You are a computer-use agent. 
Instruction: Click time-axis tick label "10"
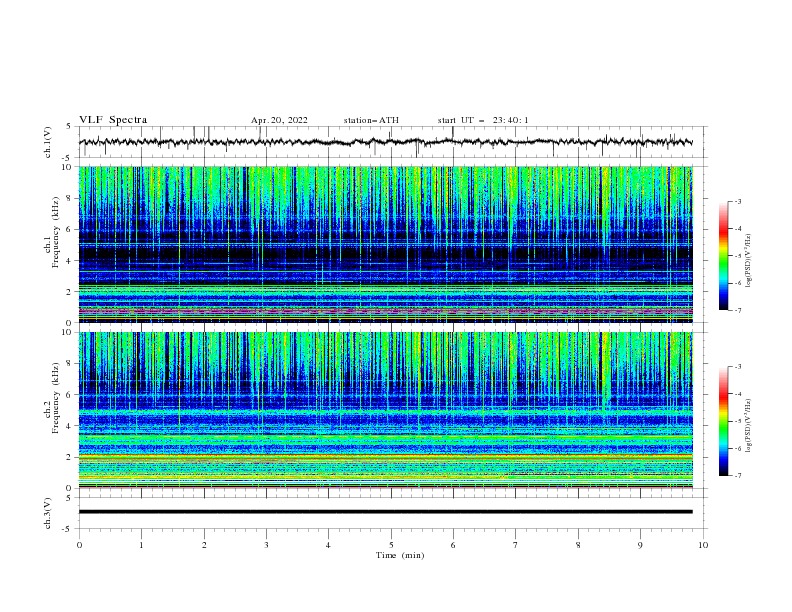click(703, 545)
